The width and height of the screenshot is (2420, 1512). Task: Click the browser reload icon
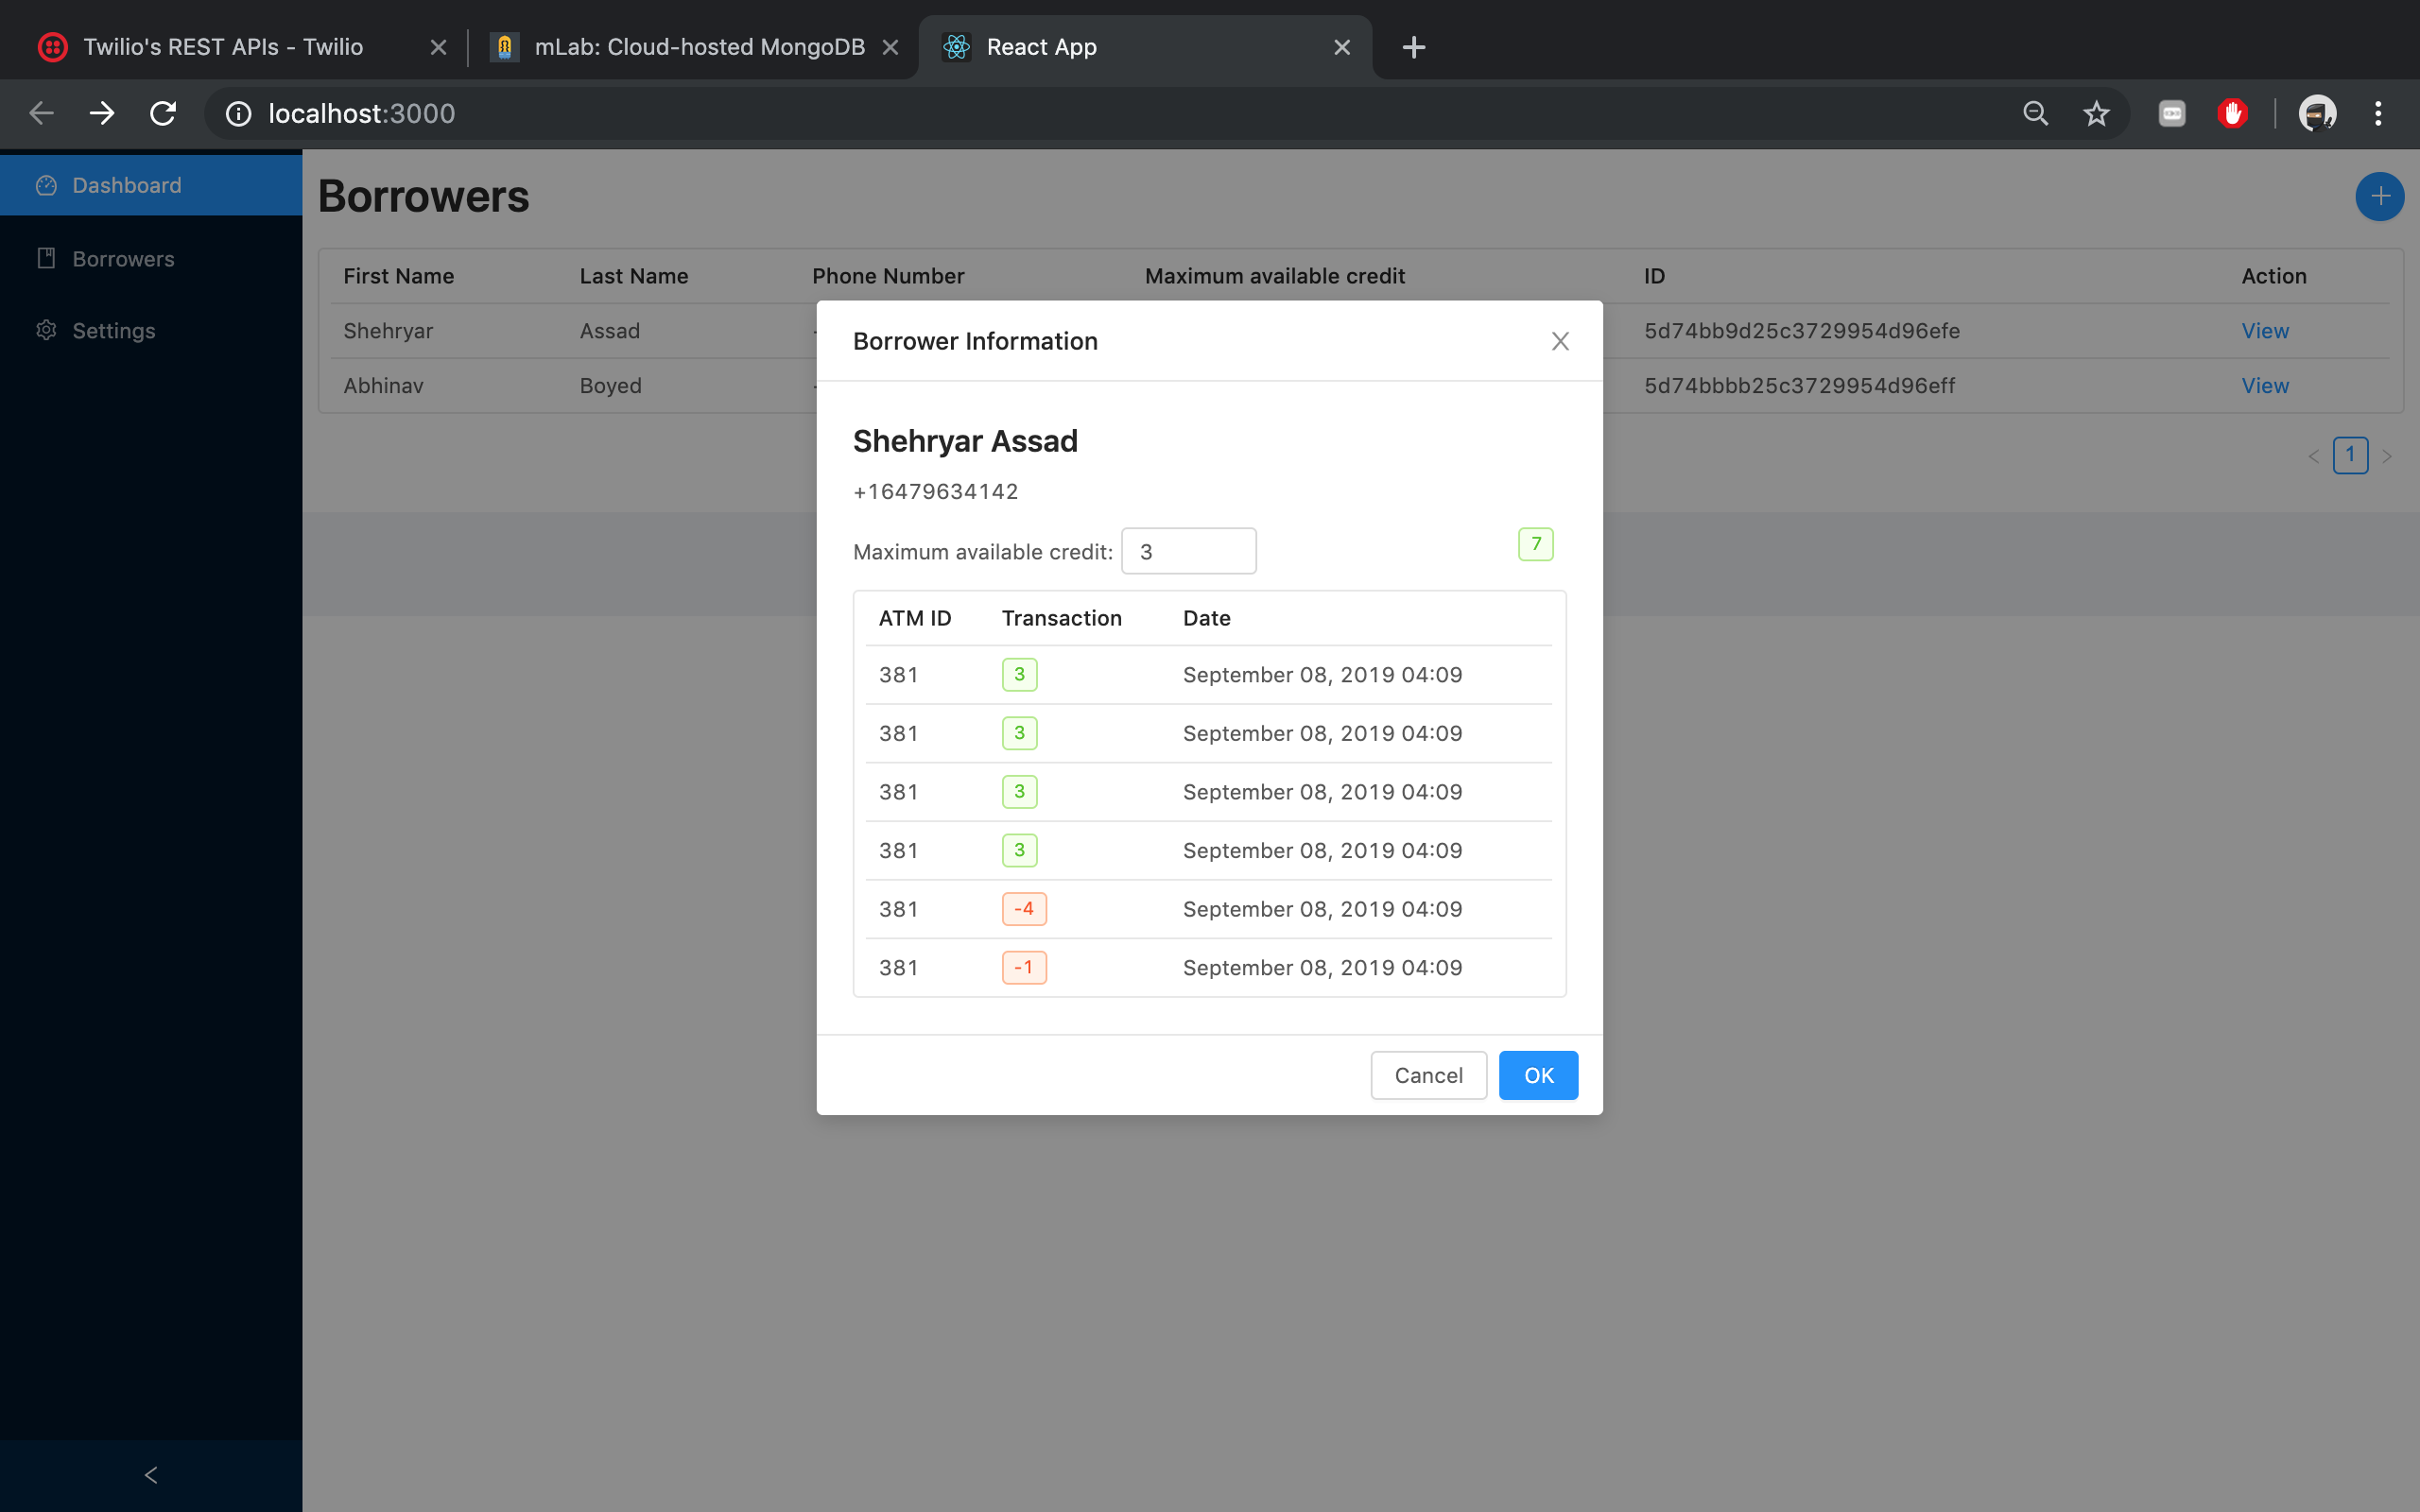pos(163,114)
